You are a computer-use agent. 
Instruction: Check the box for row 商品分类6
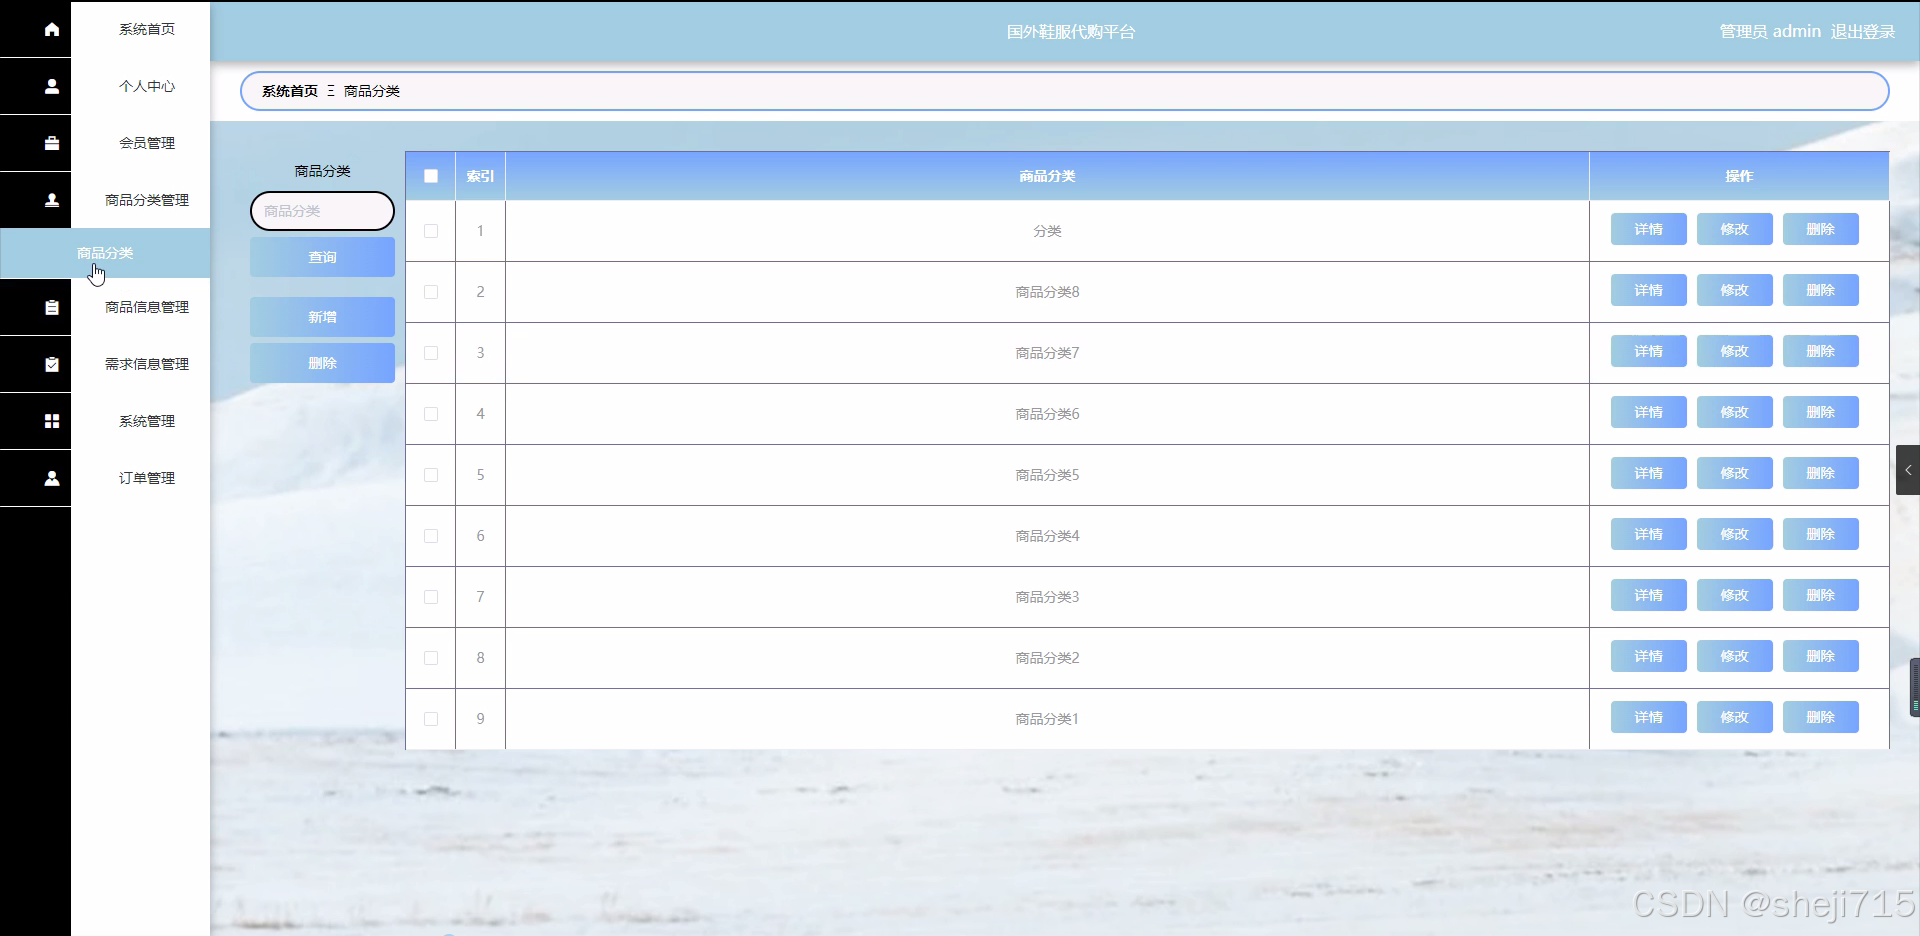431,414
